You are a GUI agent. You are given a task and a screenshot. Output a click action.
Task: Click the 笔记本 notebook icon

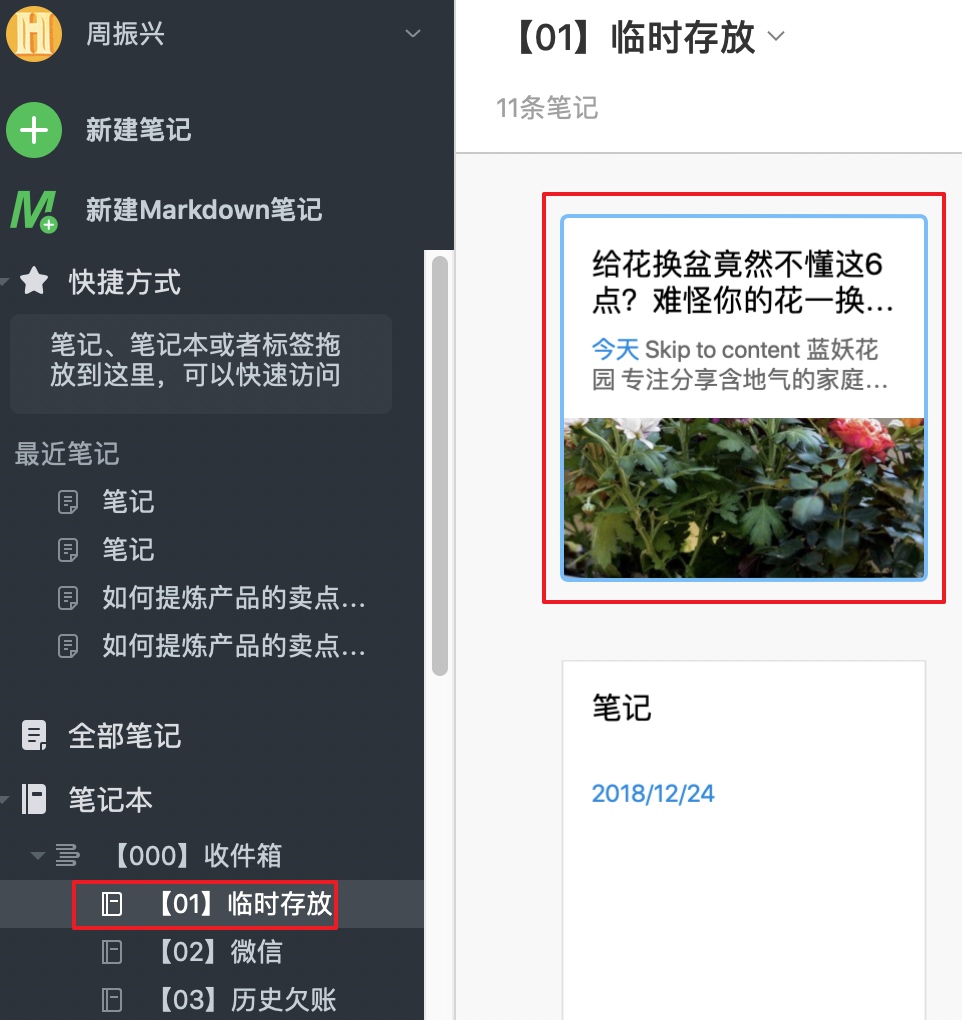coord(34,799)
